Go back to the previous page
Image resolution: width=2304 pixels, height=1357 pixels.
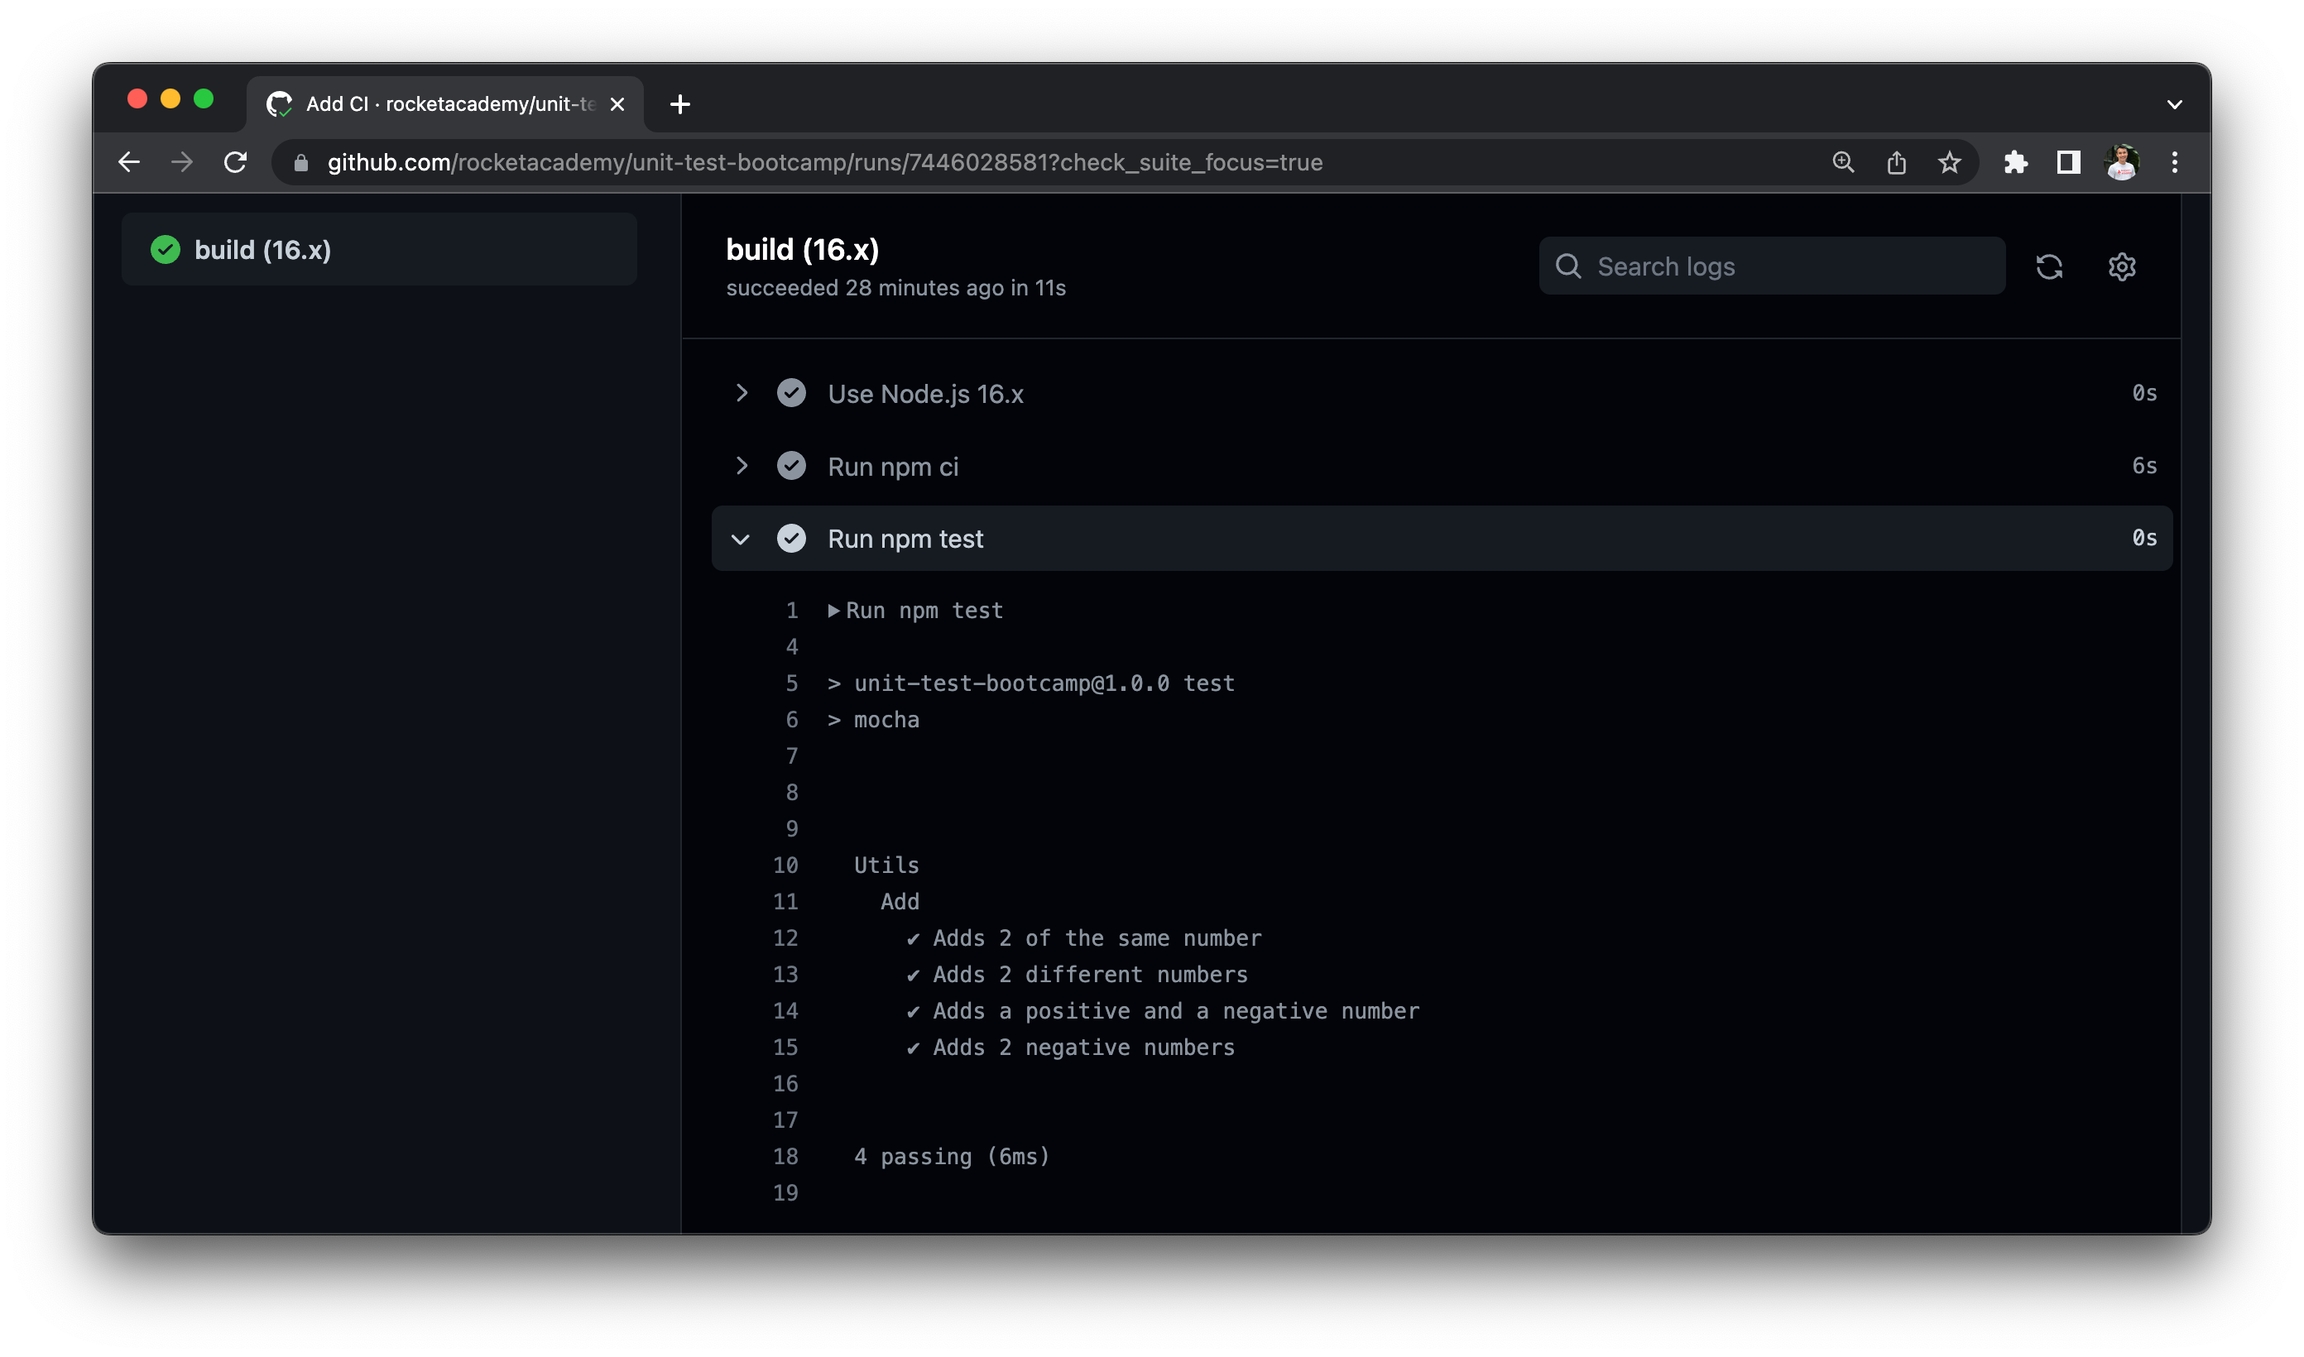[129, 162]
